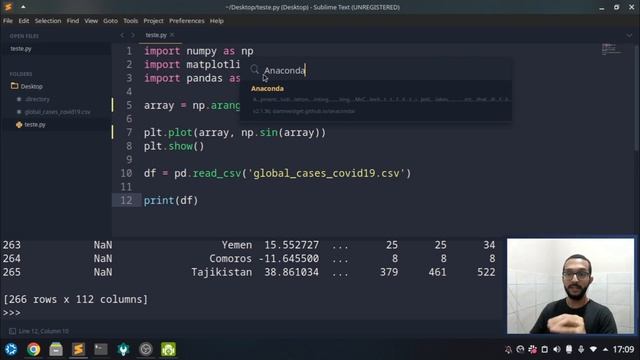The height and width of the screenshot is (360, 640).
Task: Click the keep-above arrow in title bar
Action: (x=23, y=7)
